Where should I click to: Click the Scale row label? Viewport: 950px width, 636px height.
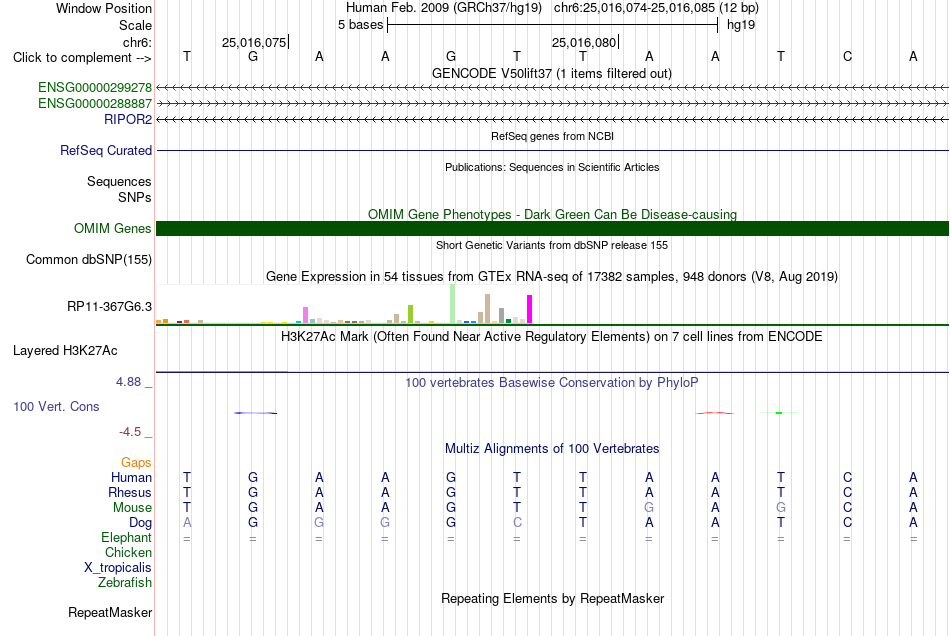tap(135, 25)
